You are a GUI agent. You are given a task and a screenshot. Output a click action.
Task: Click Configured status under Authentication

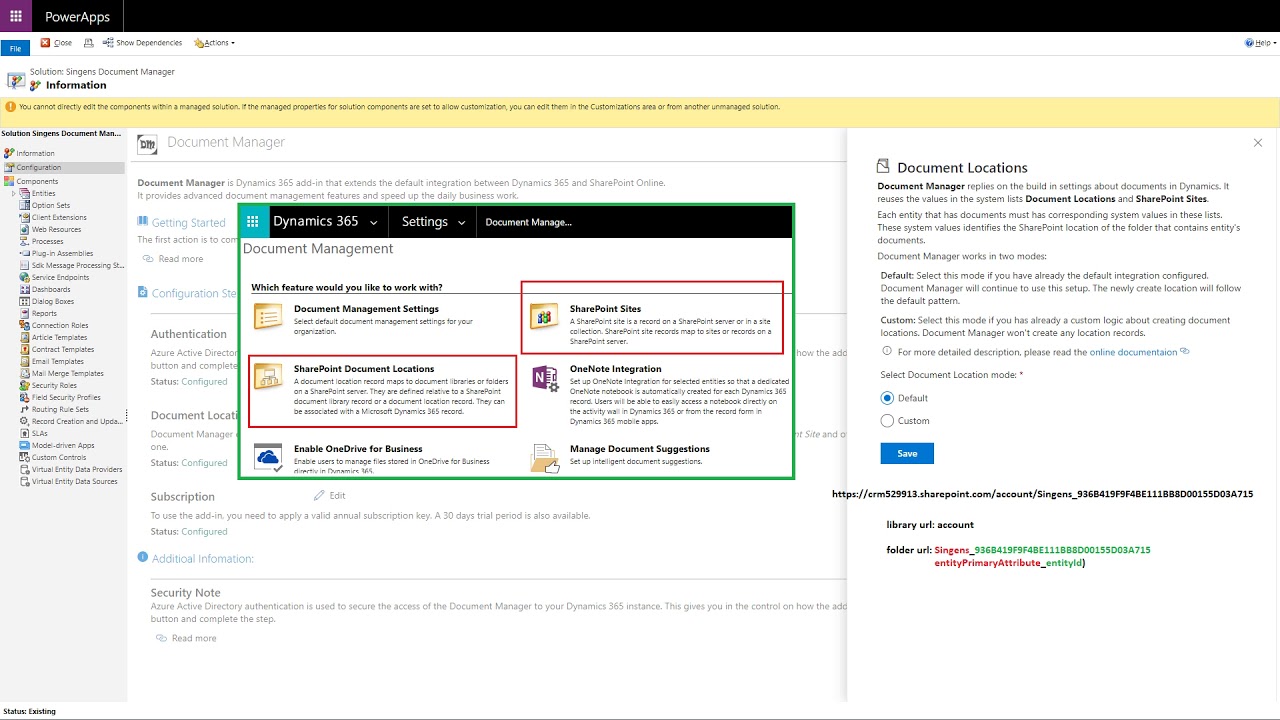(x=204, y=381)
